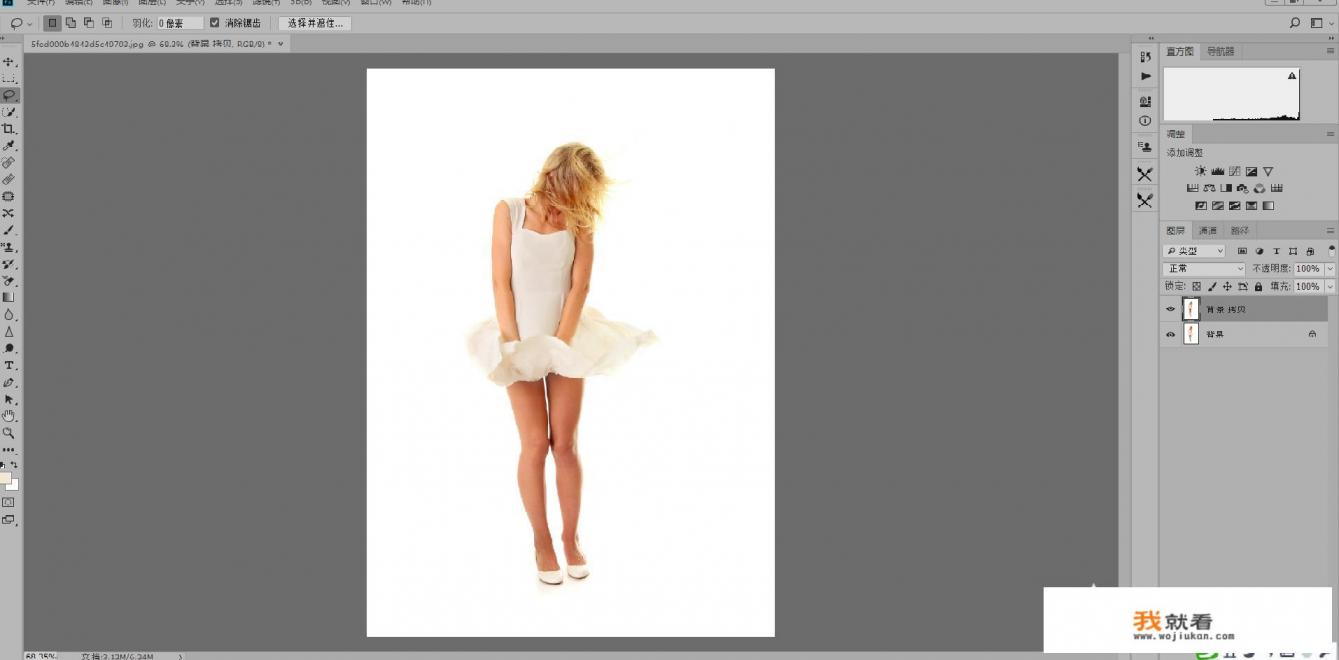This screenshot has height=660, width=1339.
Task: Open Info panel circle-i icon
Action: point(1146,121)
